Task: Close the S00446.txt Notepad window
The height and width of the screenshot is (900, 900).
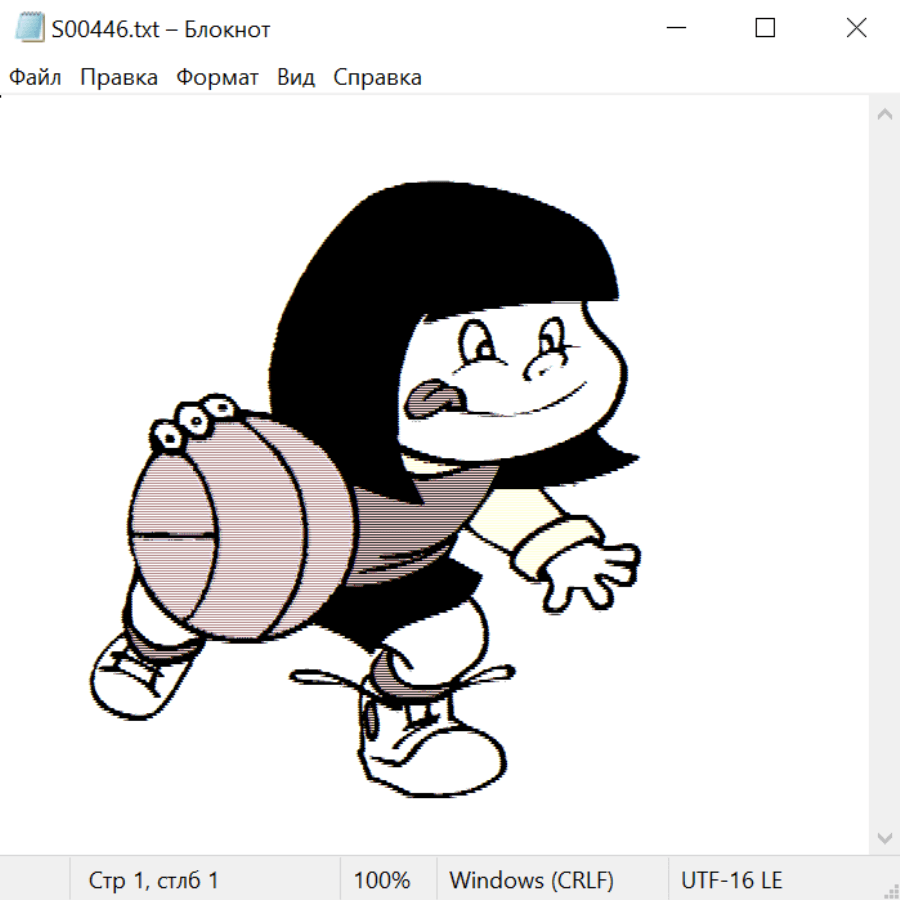Action: tap(856, 29)
